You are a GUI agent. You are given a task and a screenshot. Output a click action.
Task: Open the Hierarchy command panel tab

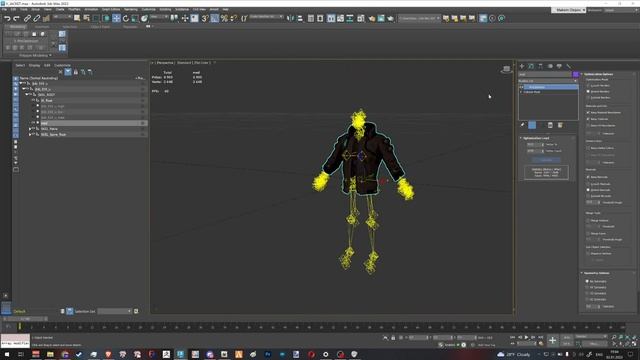tap(540, 66)
